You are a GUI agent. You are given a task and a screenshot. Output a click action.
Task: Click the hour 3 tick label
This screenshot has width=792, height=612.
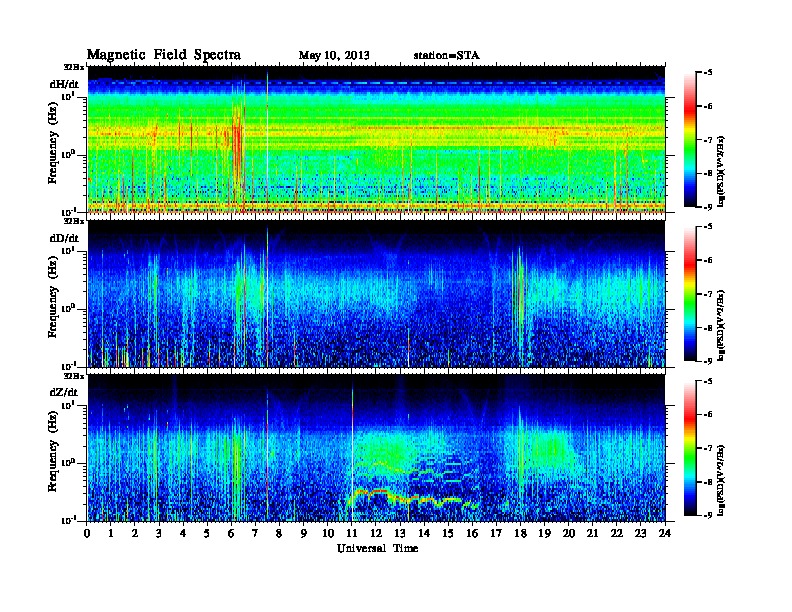tap(159, 533)
